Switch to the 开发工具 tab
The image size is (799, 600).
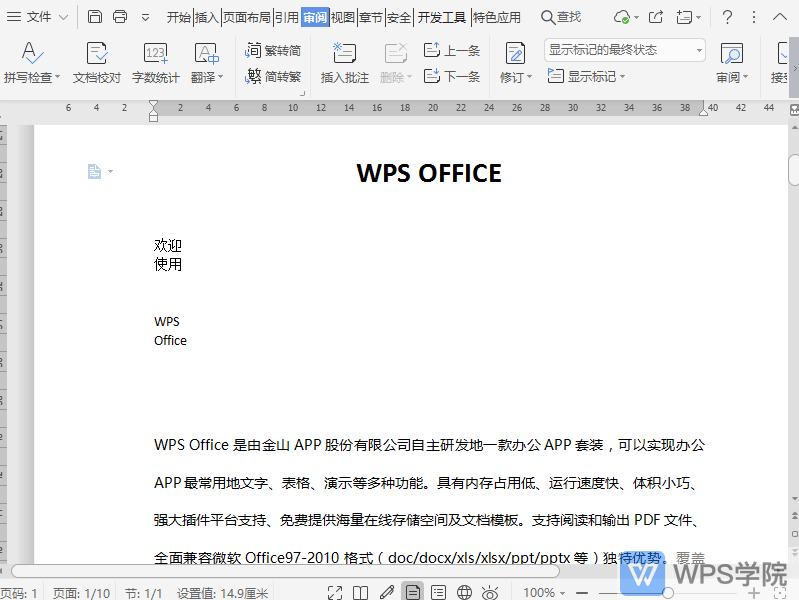click(441, 17)
